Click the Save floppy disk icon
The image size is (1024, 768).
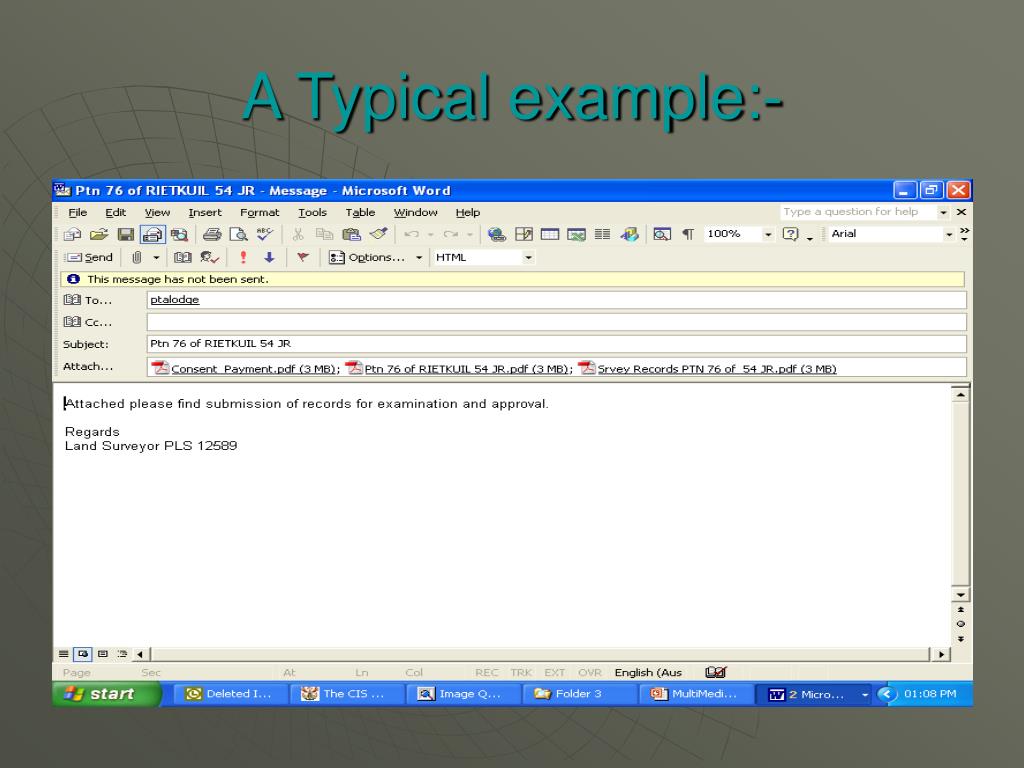coord(125,234)
